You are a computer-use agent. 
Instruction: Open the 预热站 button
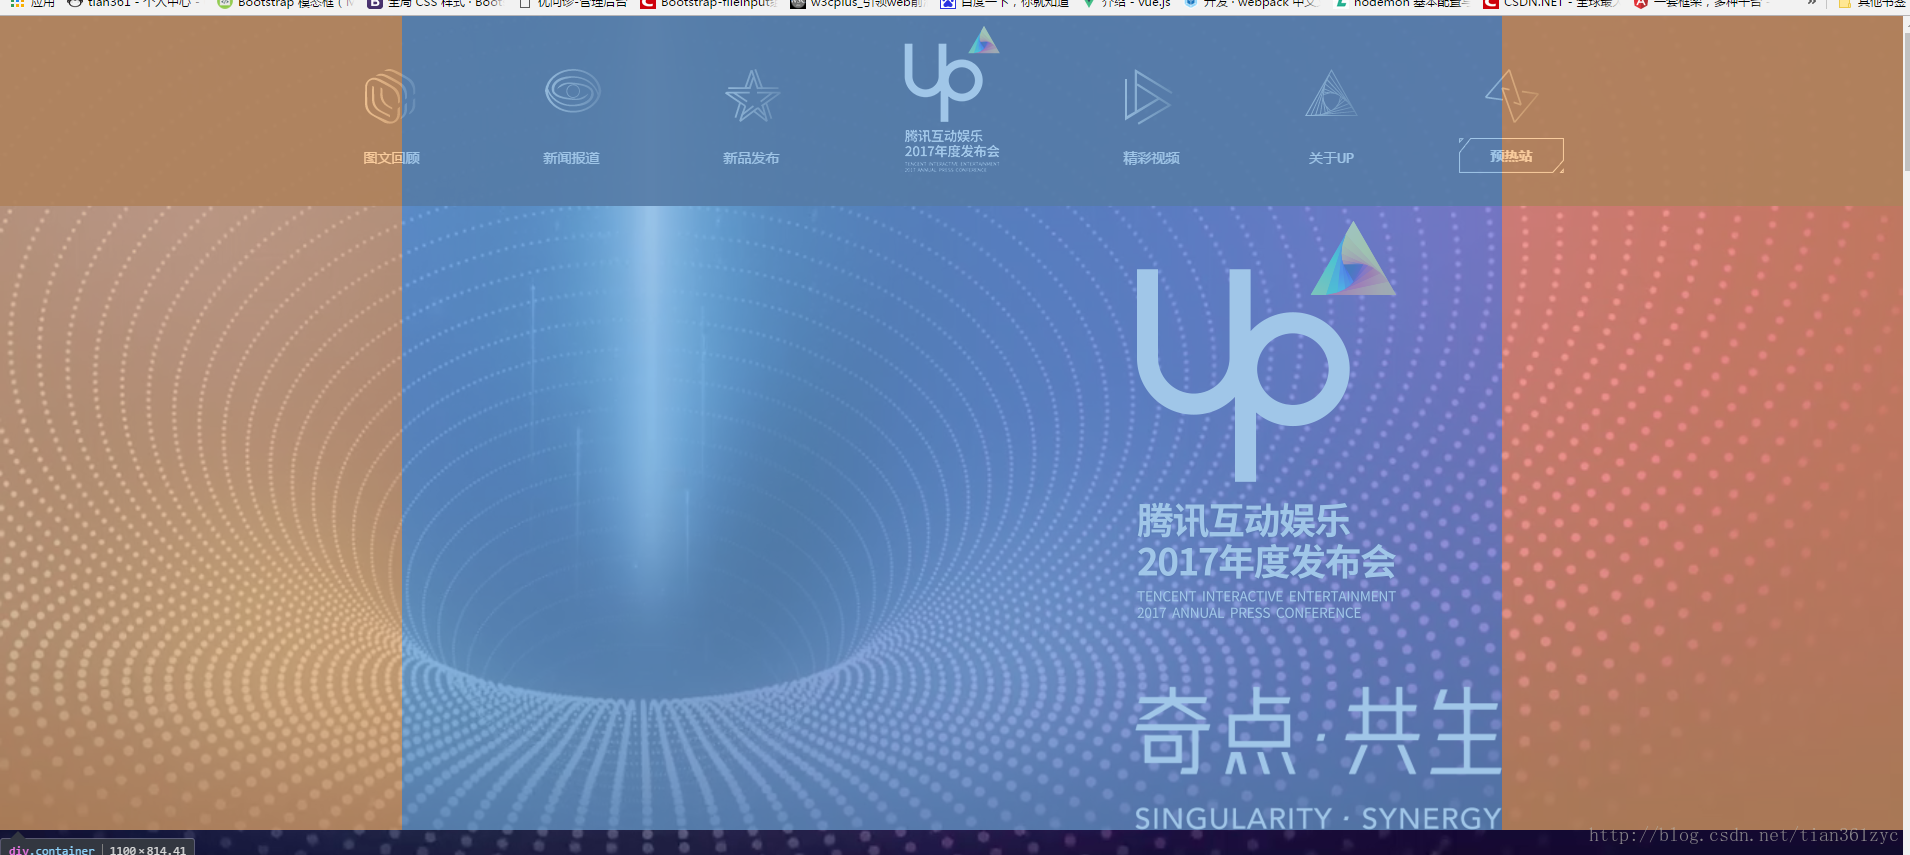tap(1511, 156)
